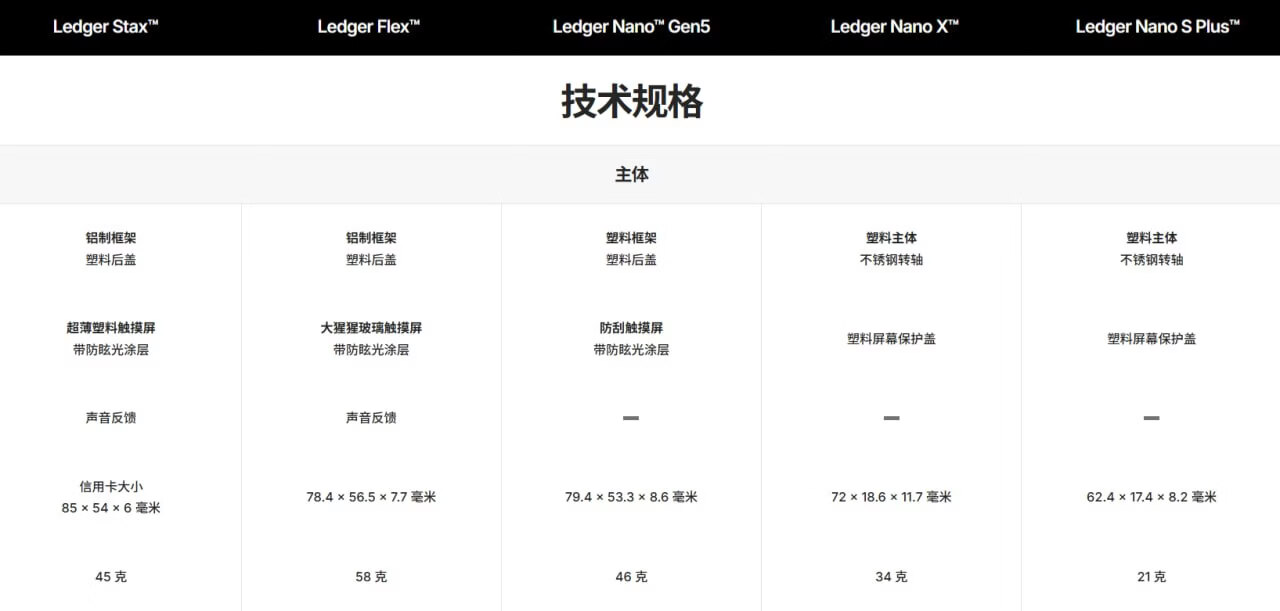Click 塑料后盖 in the Stax column
This screenshot has width=1280, height=611.
pyautogui.click(x=111, y=260)
